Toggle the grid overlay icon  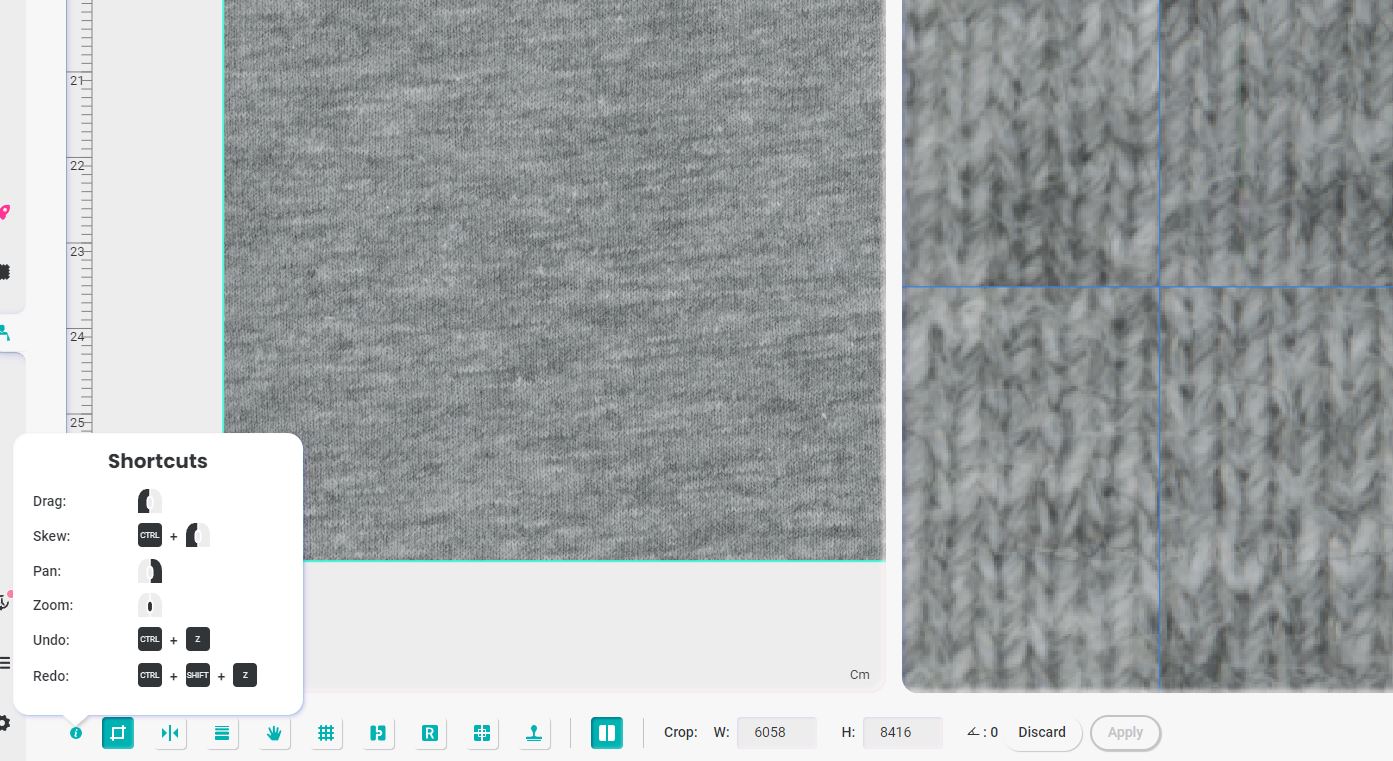pyautogui.click(x=326, y=733)
